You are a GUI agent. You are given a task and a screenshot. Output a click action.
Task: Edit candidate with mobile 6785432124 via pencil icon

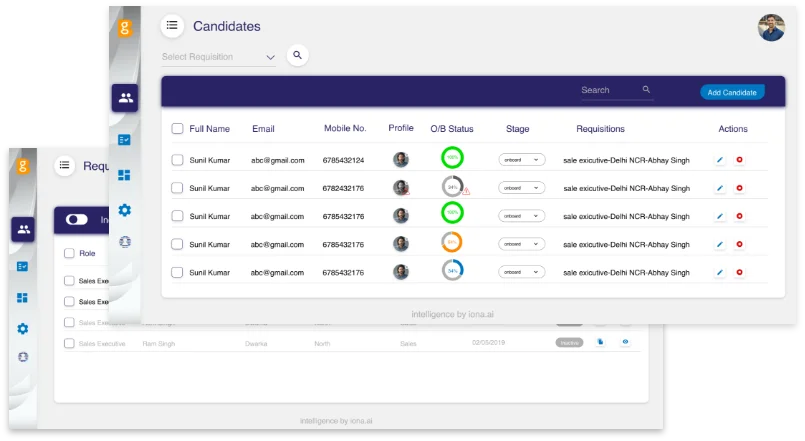pos(720,160)
